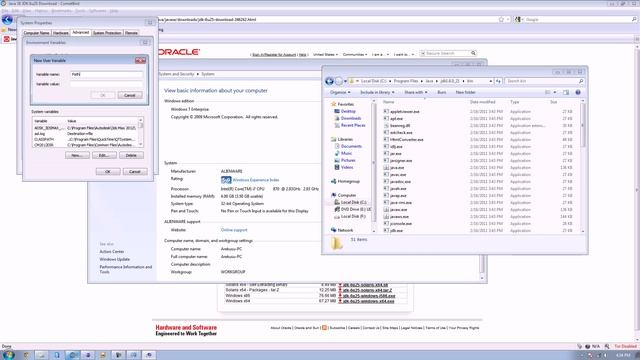Click the Burn toolbar item in Explorer
This screenshot has width=640, height=360.
(442, 93)
